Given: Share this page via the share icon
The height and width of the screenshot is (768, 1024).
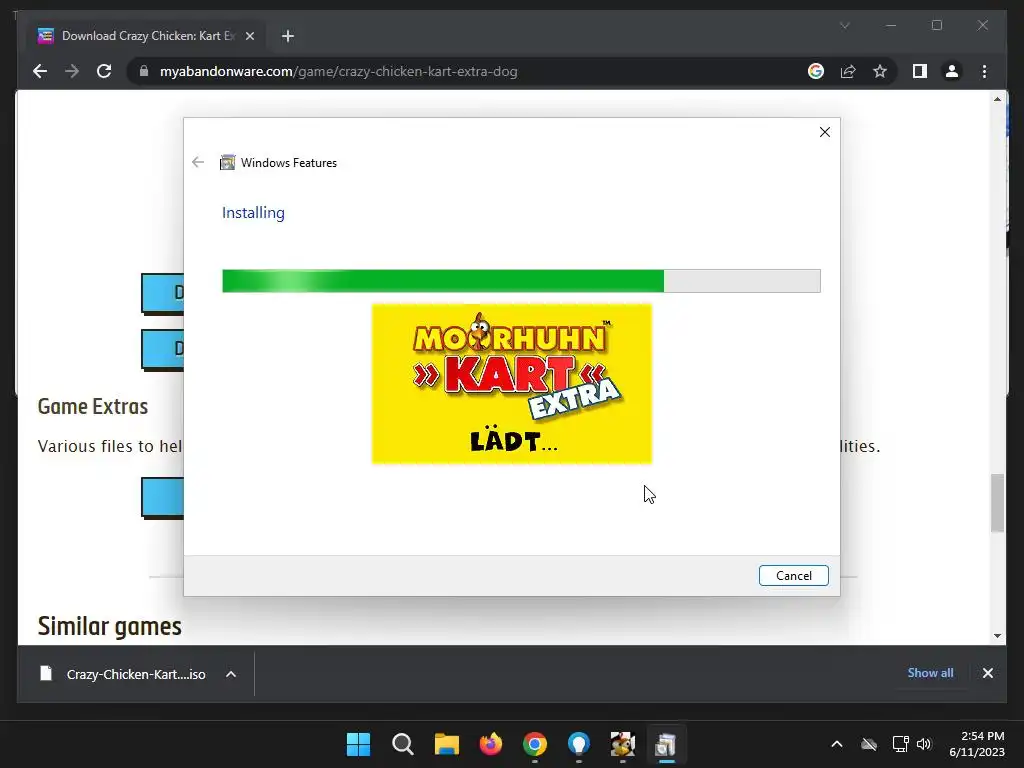Looking at the screenshot, I should coord(848,71).
